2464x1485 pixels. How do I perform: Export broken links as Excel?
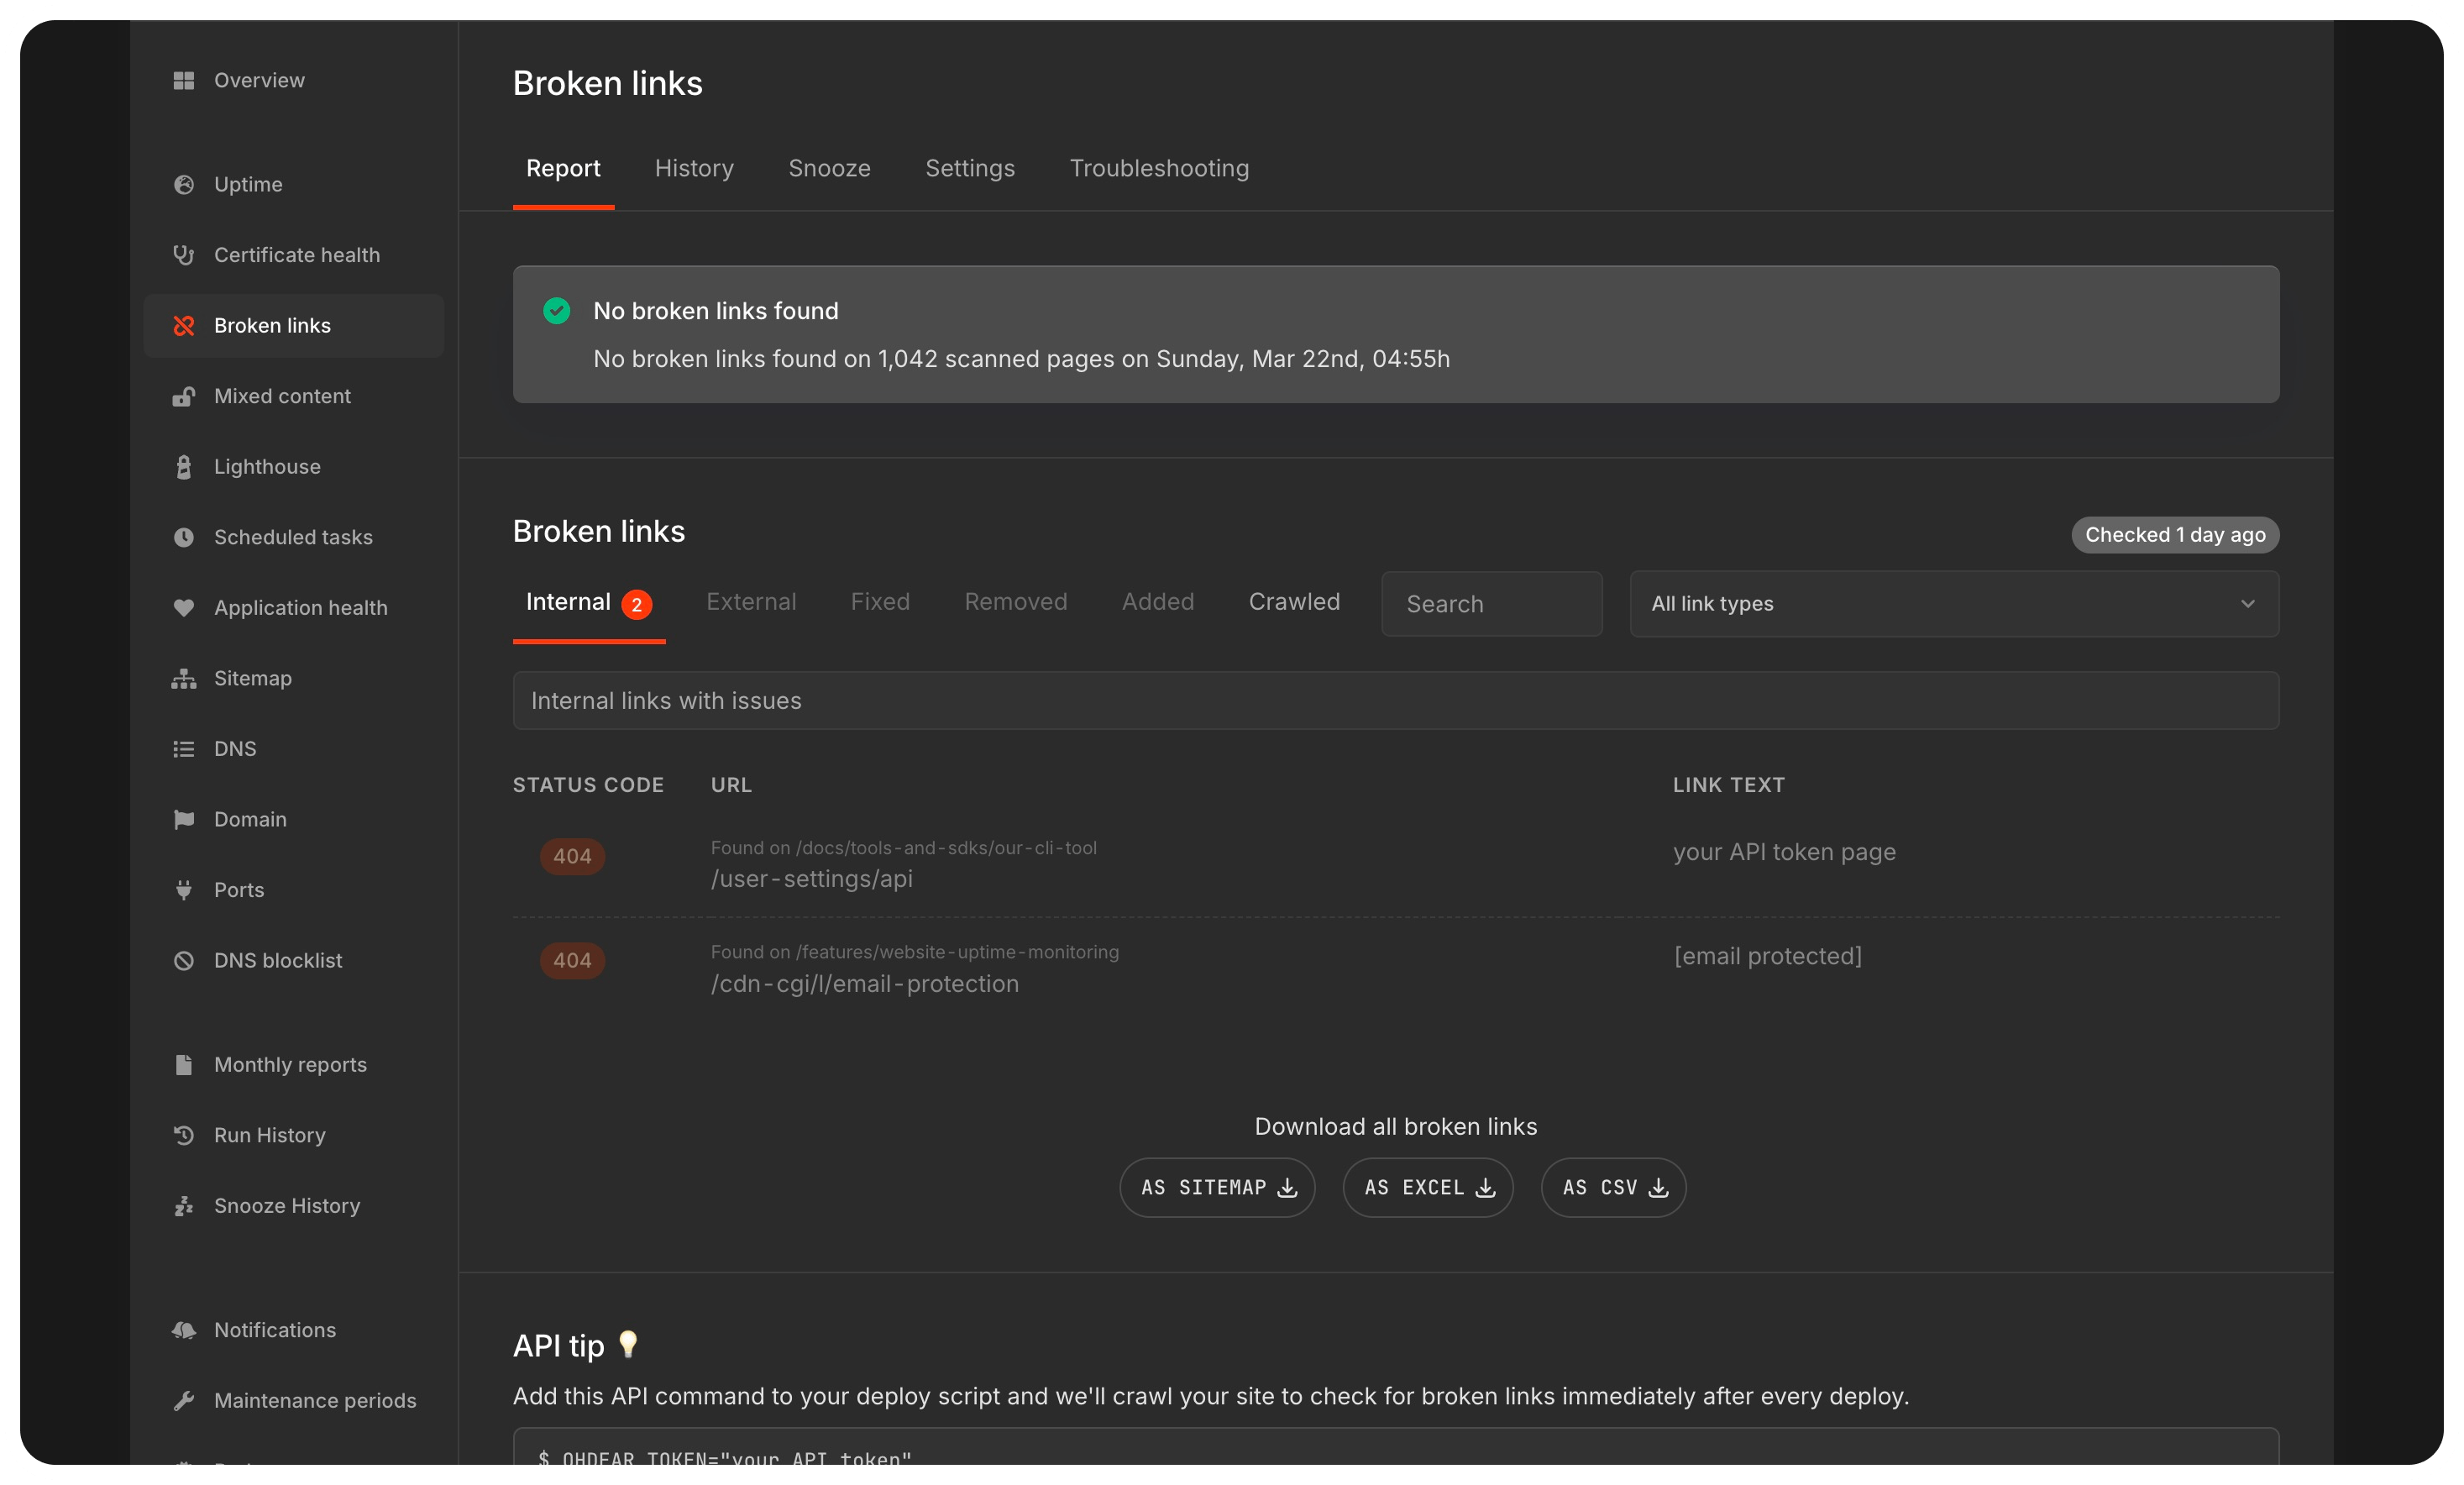1427,1187
